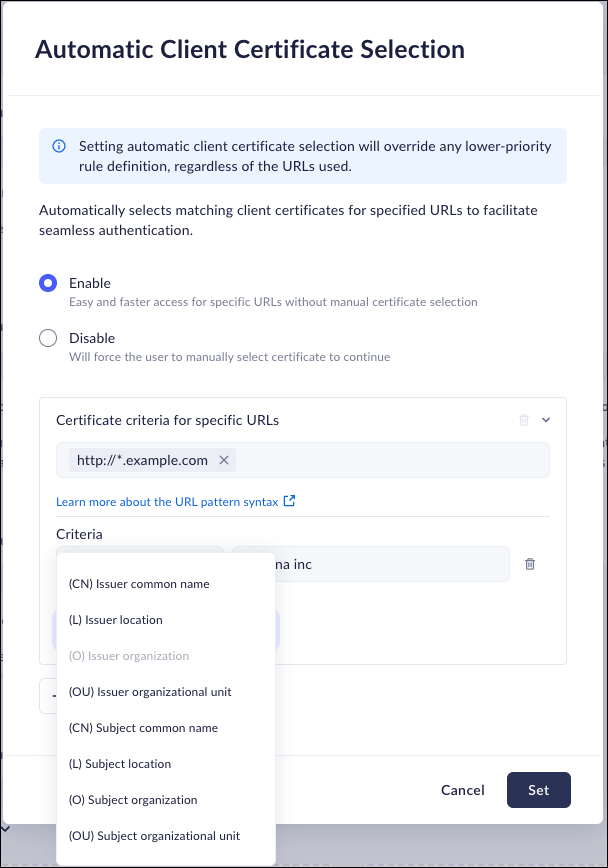Remove the http://*.example.com URL chip
The image size is (608, 868).
[224, 460]
